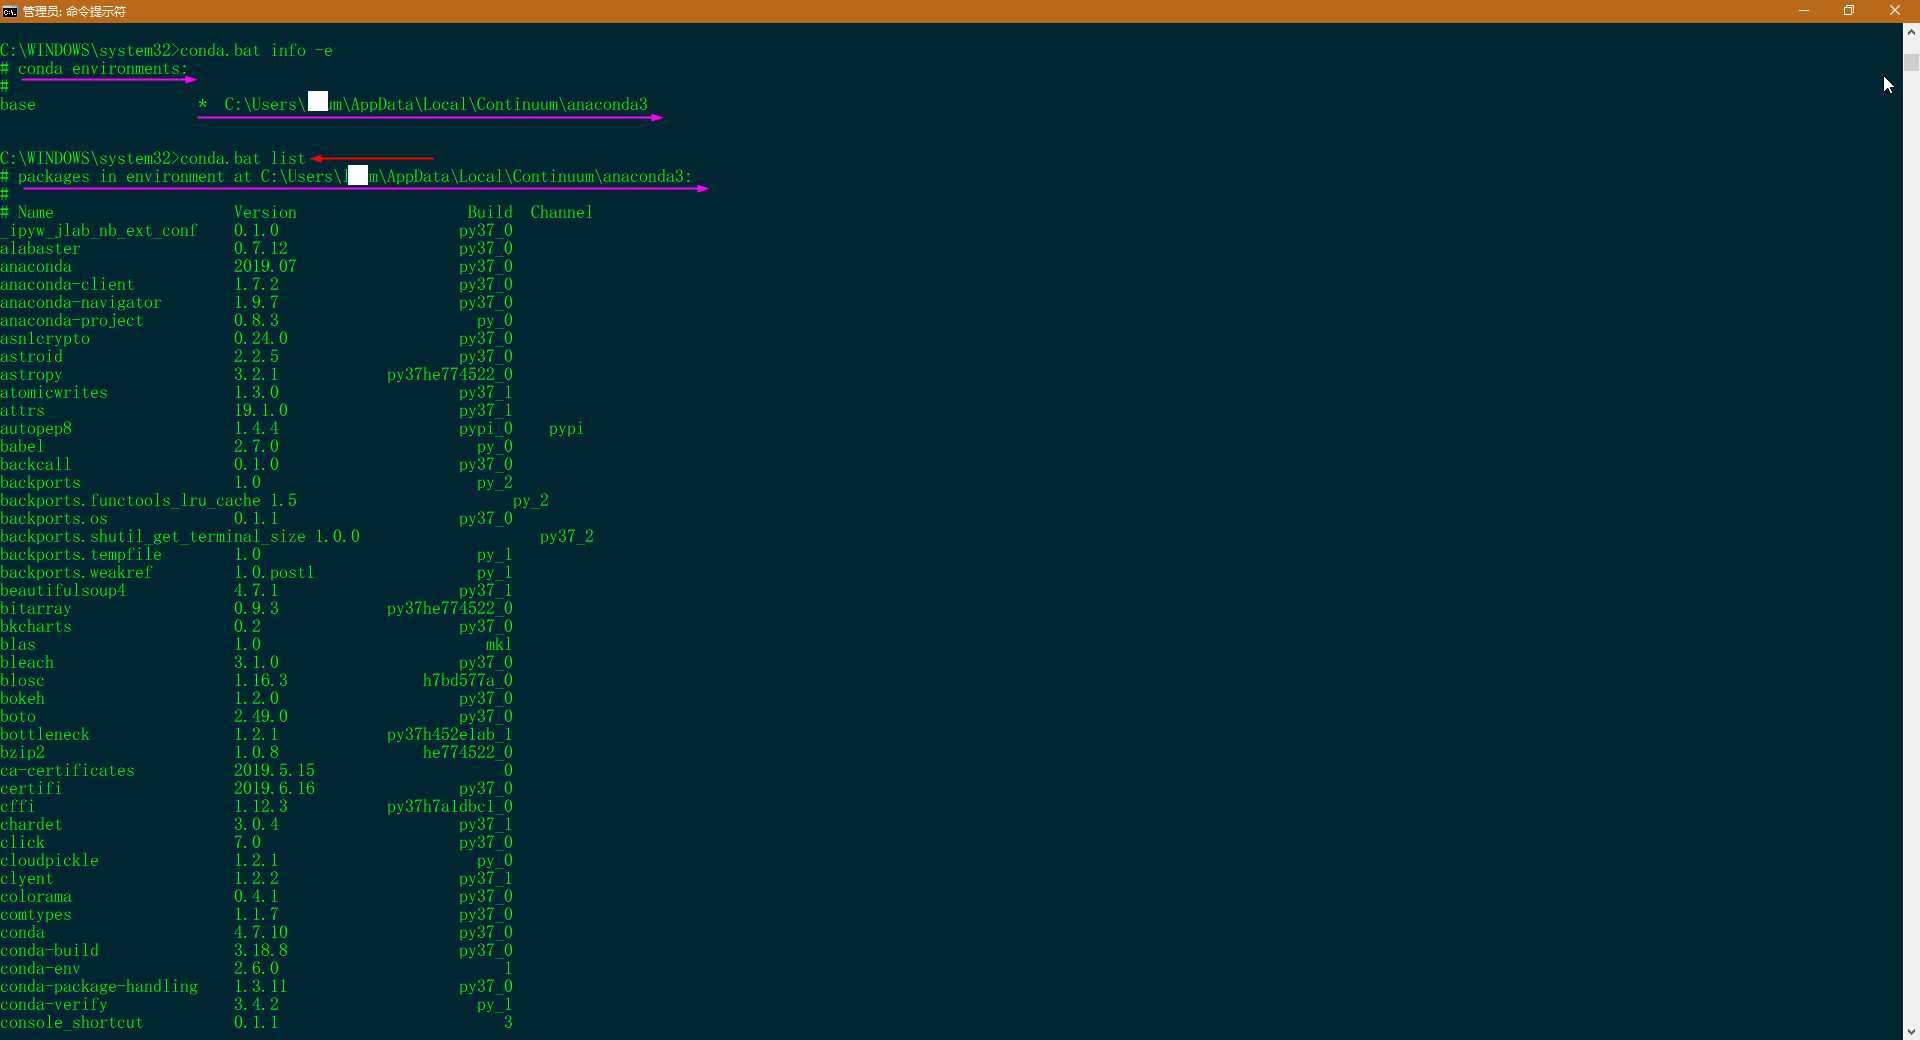The height and width of the screenshot is (1040, 1920).
Task: Click the 'astroid' package name
Action: coord(31,356)
